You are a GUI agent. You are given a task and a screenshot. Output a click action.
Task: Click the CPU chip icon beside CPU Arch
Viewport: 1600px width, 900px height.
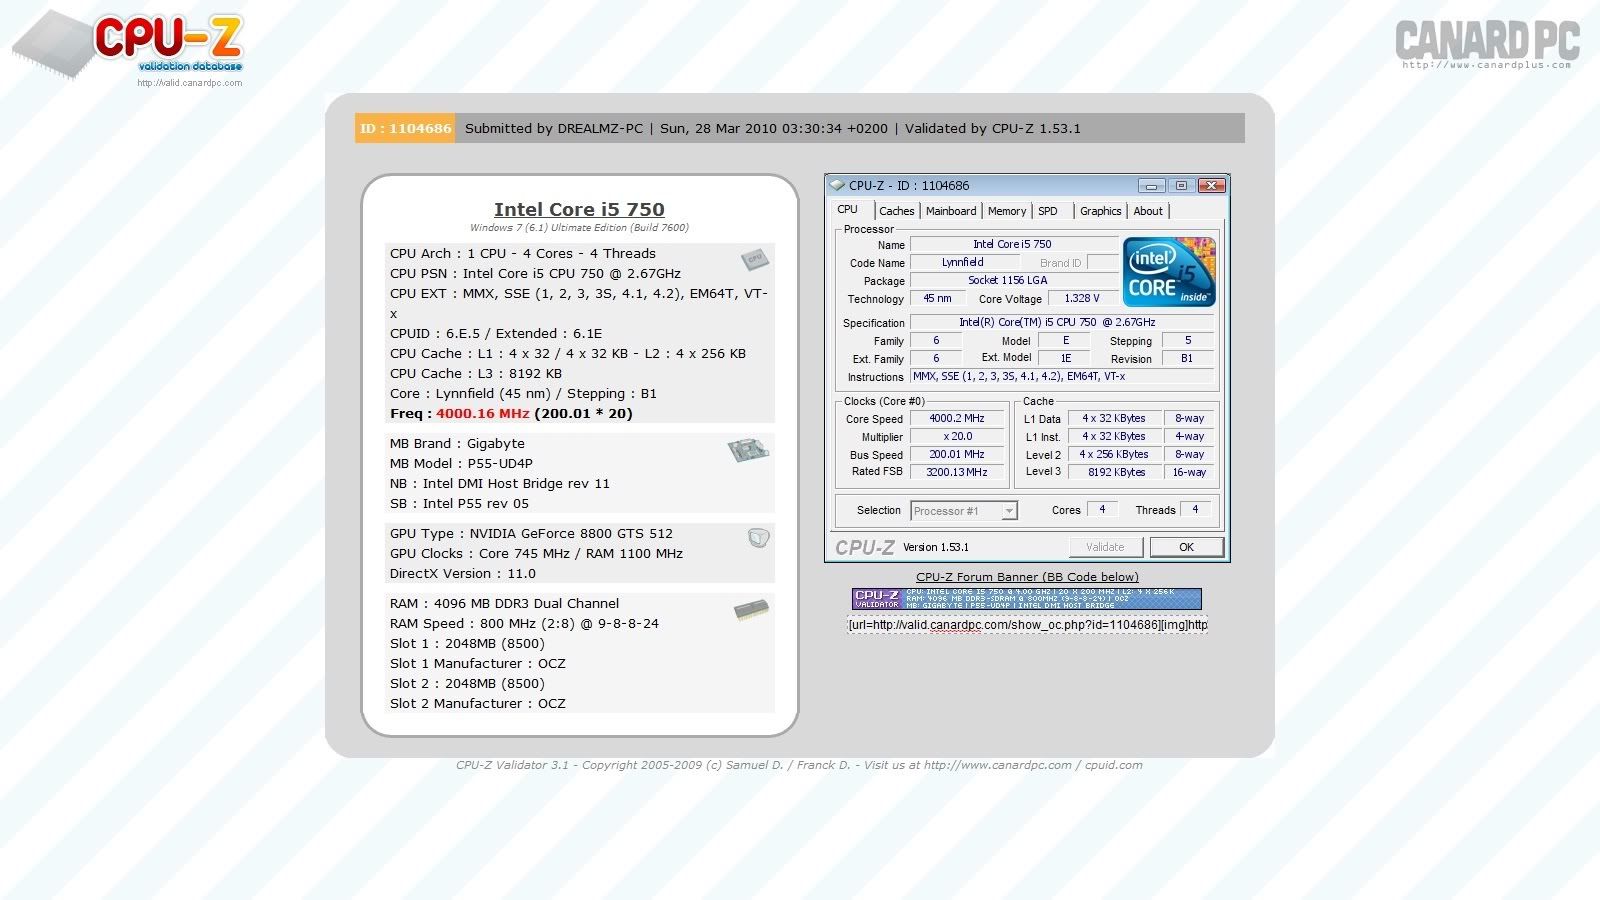754,260
